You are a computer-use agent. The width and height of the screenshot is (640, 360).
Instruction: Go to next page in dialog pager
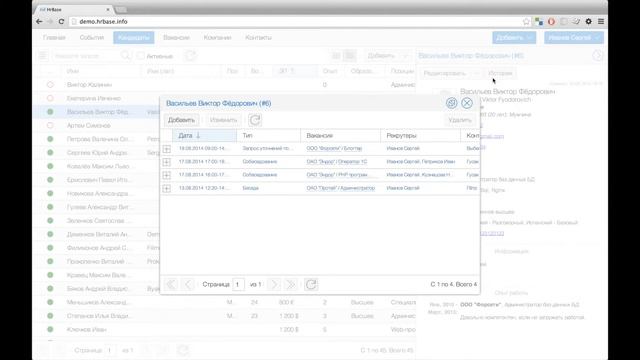pyautogui.click(x=274, y=284)
